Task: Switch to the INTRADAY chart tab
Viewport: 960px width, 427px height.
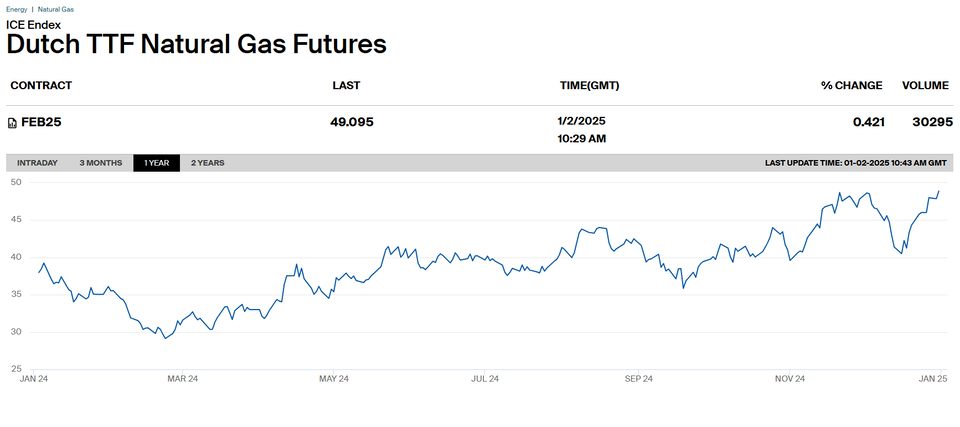Action: [x=37, y=163]
